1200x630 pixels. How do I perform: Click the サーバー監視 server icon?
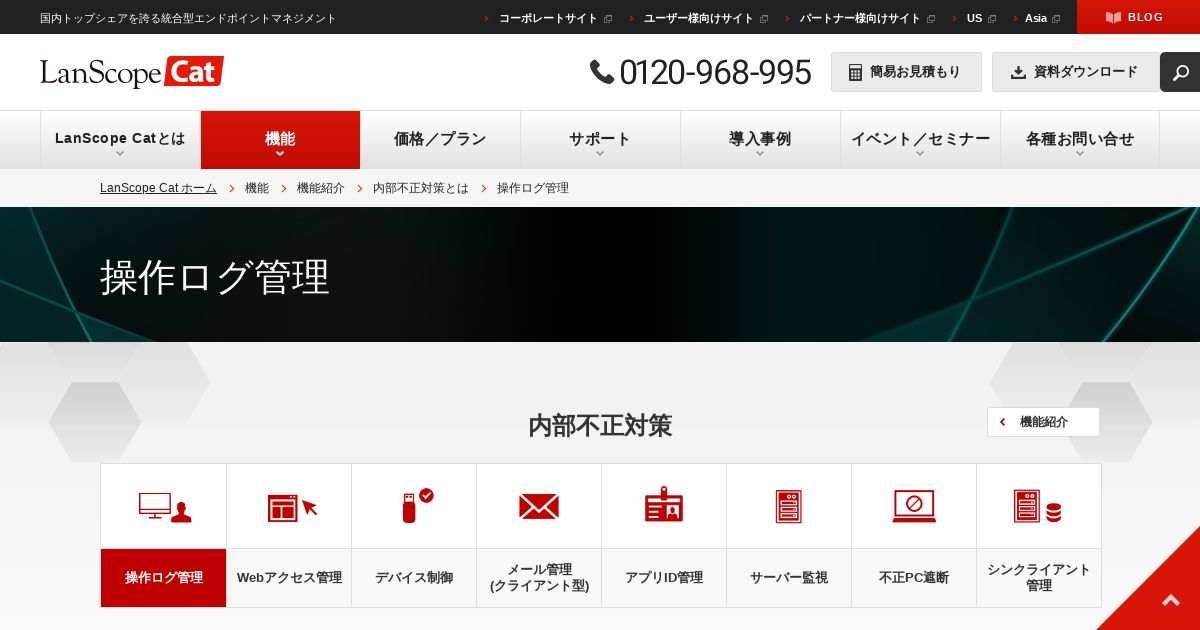pos(789,507)
